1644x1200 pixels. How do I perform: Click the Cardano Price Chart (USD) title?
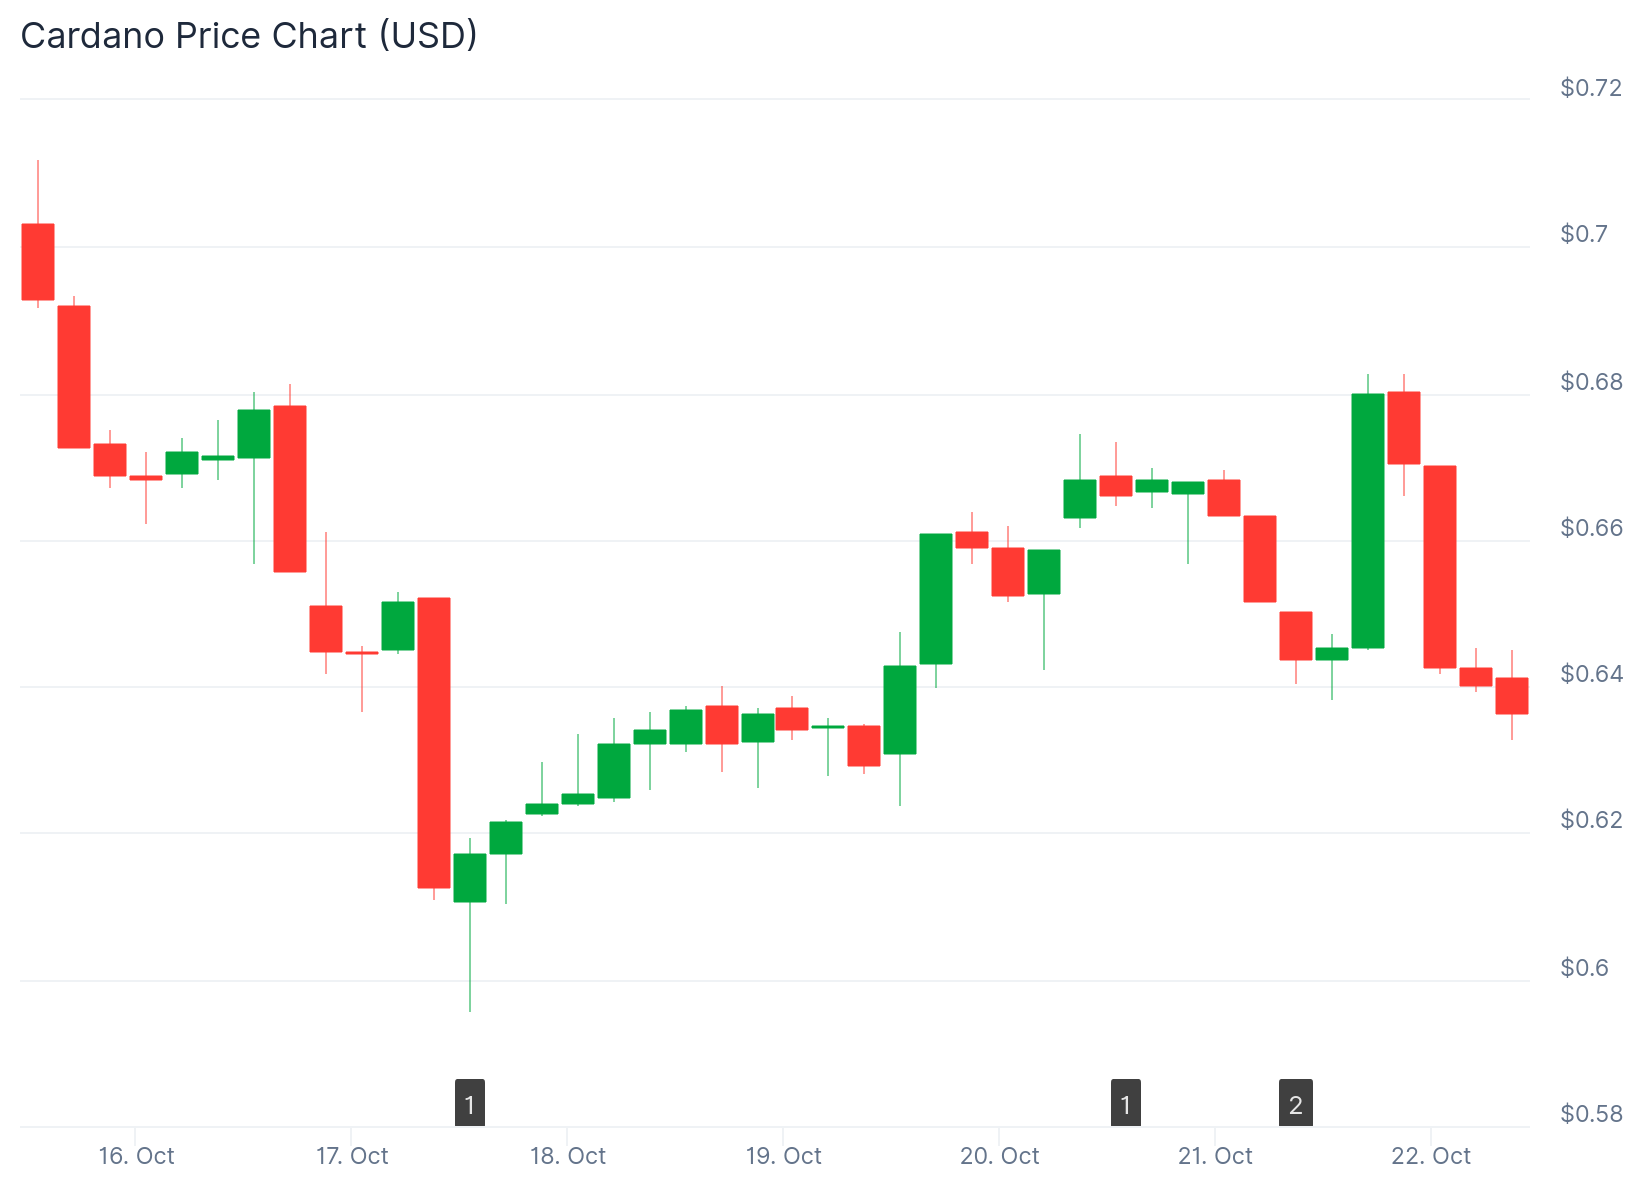(249, 36)
